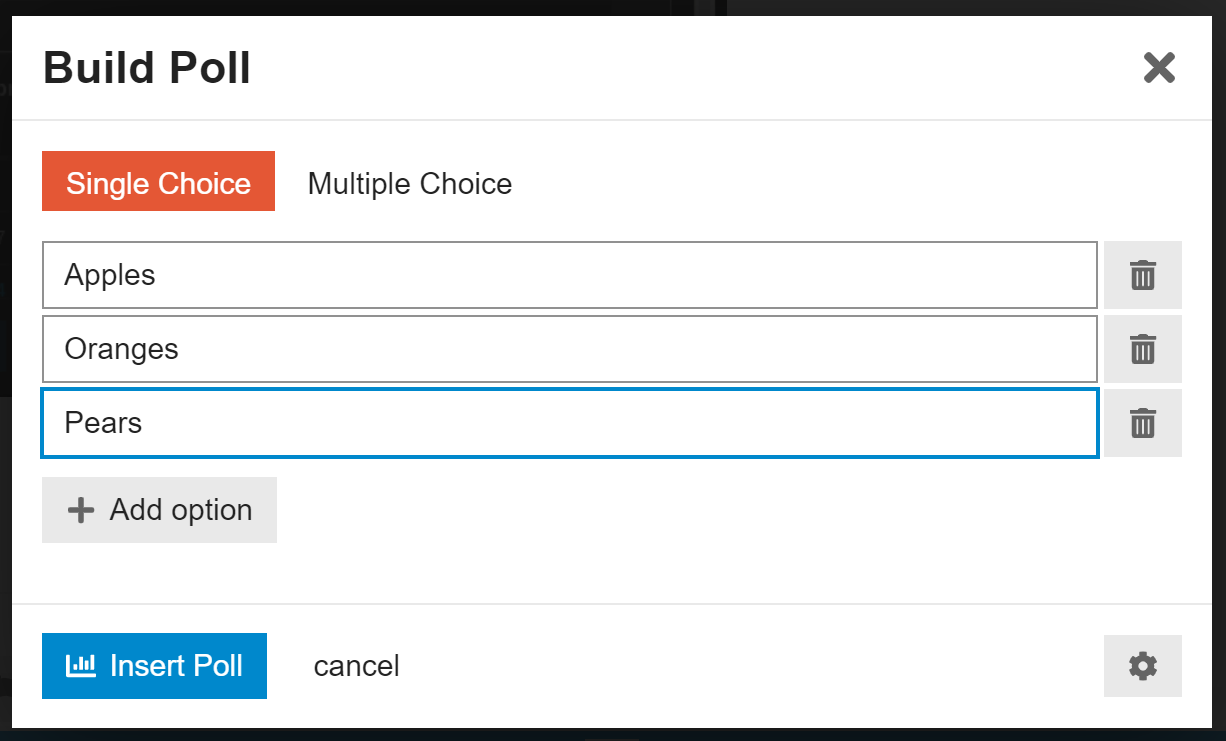Click the plus icon on Add option
Image resolution: width=1226 pixels, height=741 pixels.
(x=80, y=510)
